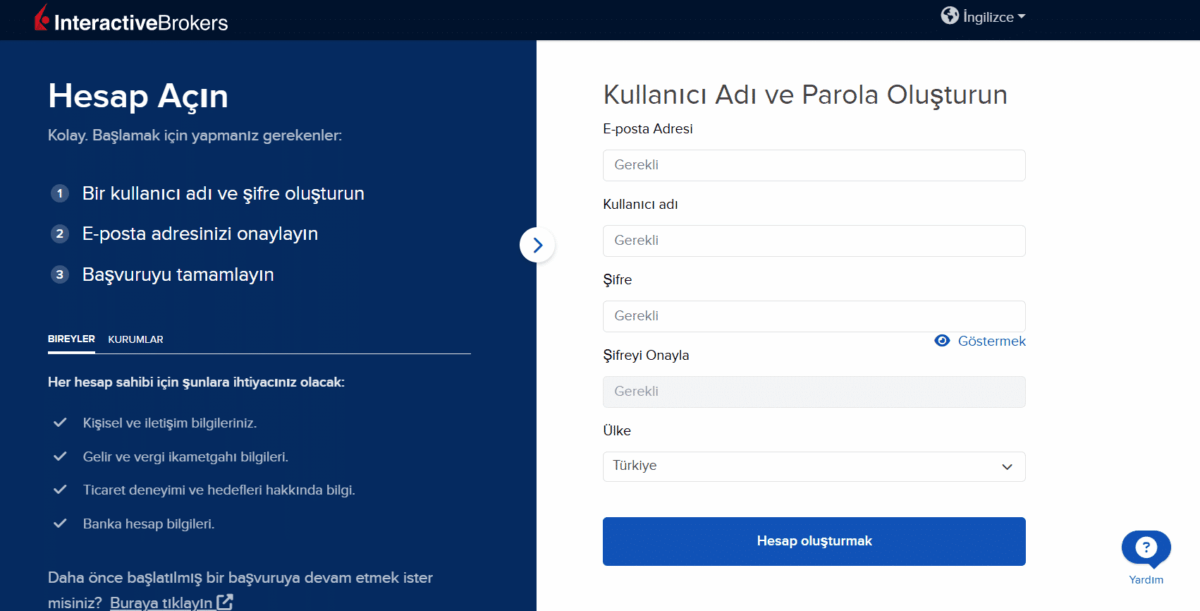This screenshot has width=1200, height=611.
Task: Click 'Ticaret deneyimi ve hedefleri hakkında bilgi.' text
Action: pos(219,490)
